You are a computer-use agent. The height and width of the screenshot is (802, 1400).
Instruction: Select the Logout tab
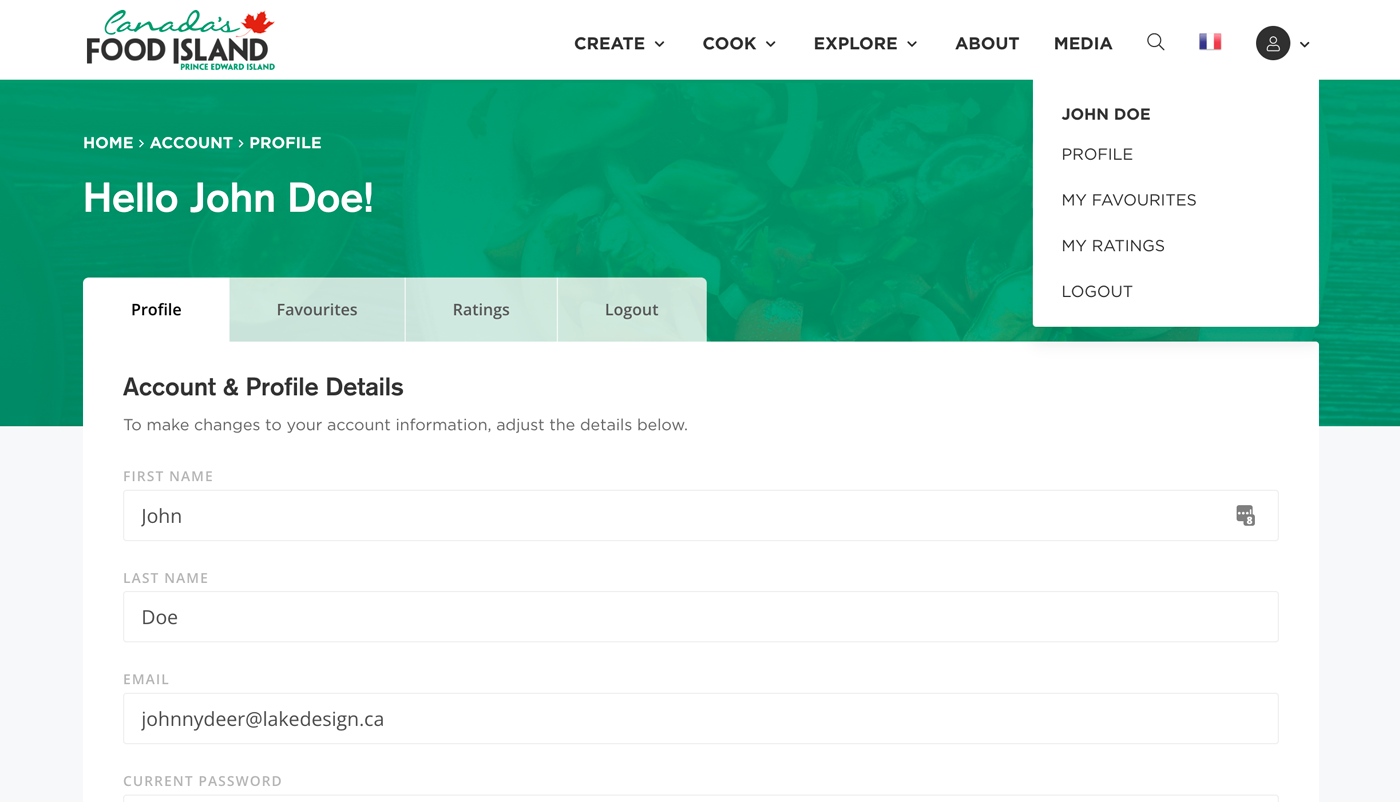click(x=631, y=310)
